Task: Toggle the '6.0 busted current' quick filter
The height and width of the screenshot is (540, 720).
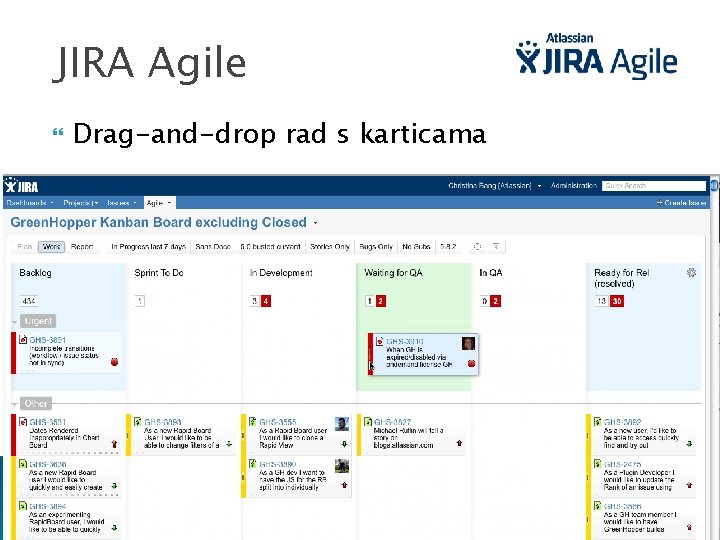Action: click(270, 247)
